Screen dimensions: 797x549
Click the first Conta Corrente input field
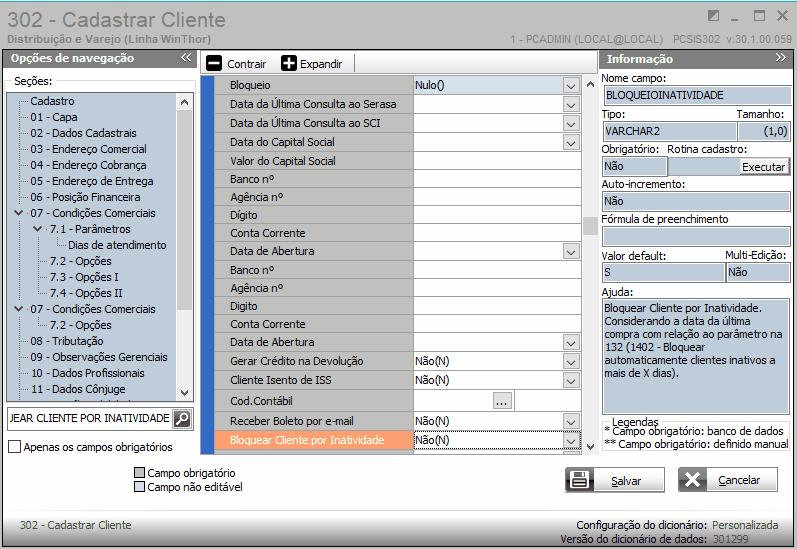(497, 233)
